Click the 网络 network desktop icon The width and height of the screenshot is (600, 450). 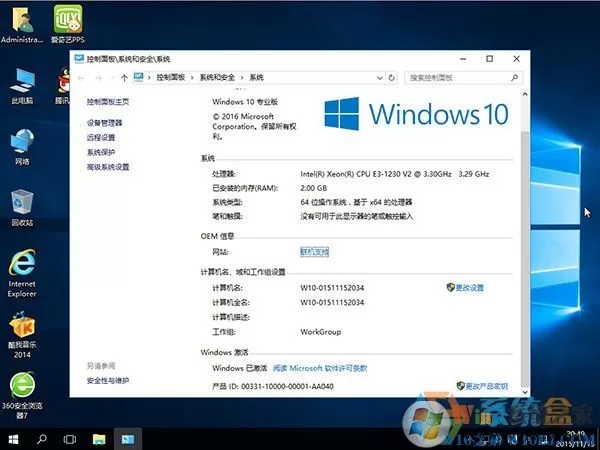pos(22,147)
